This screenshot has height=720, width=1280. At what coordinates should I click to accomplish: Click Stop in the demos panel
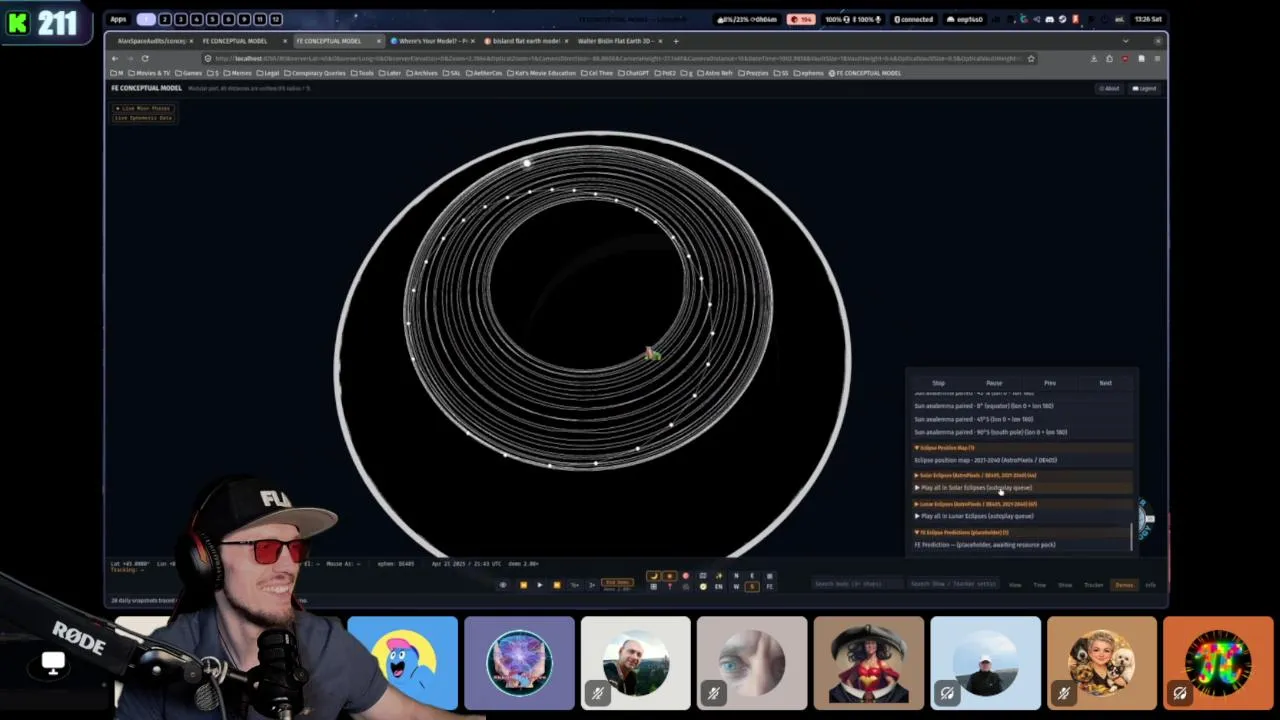pos(938,383)
